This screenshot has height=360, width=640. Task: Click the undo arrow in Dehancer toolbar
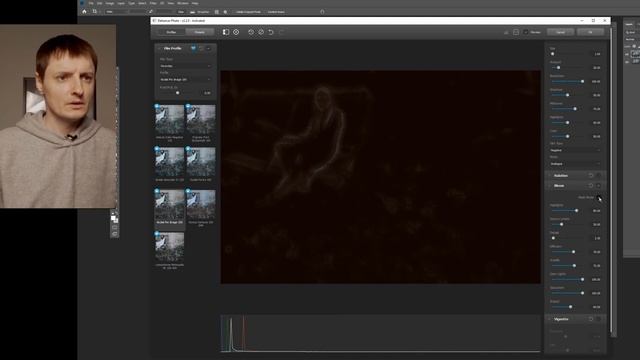click(x=271, y=32)
